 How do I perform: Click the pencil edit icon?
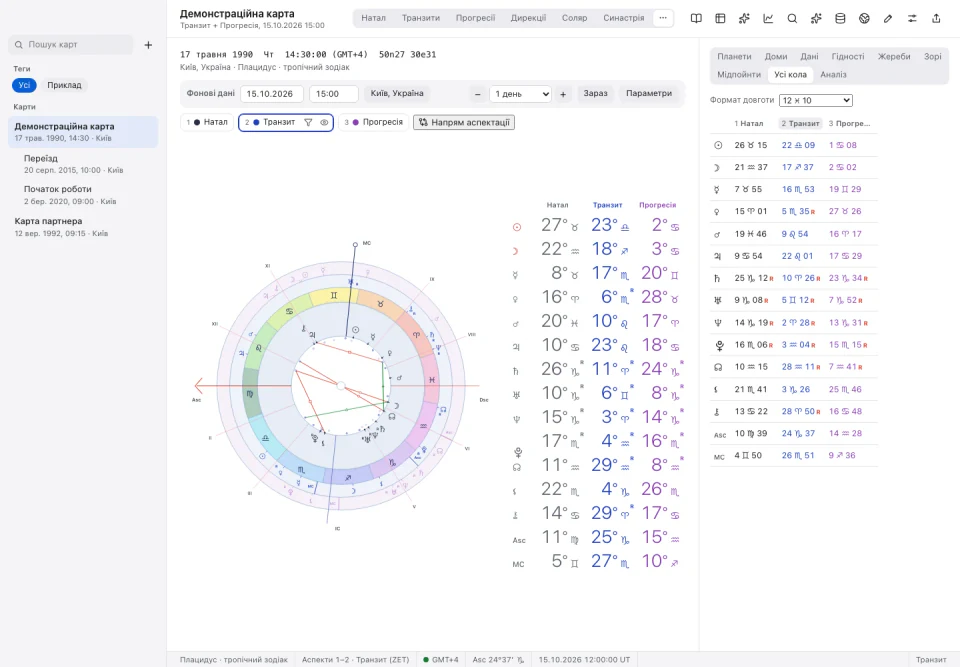888,18
